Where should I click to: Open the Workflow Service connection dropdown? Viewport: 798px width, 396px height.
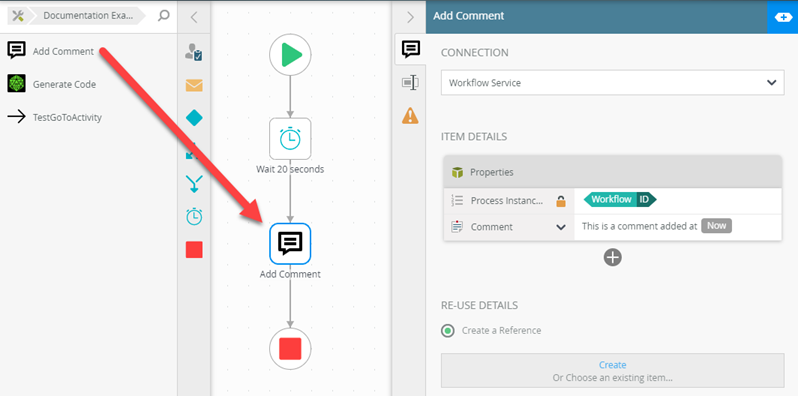pyautogui.click(x=612, y=82)
